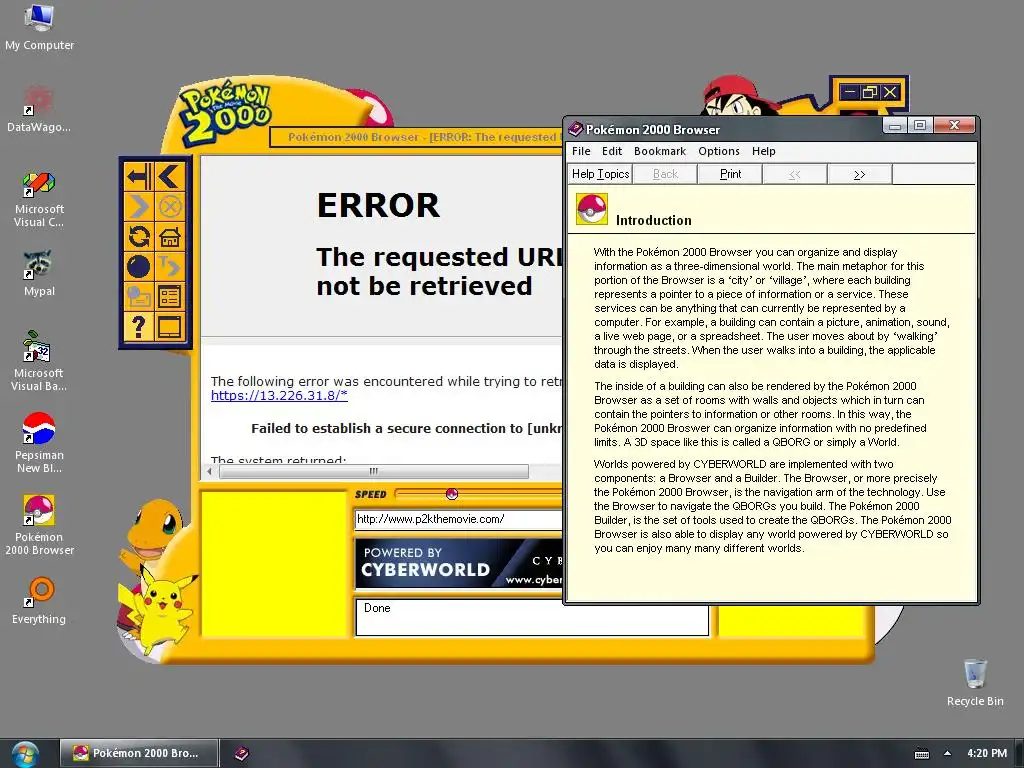Click the Print button in help window
1024x768 pixels.
730,174
